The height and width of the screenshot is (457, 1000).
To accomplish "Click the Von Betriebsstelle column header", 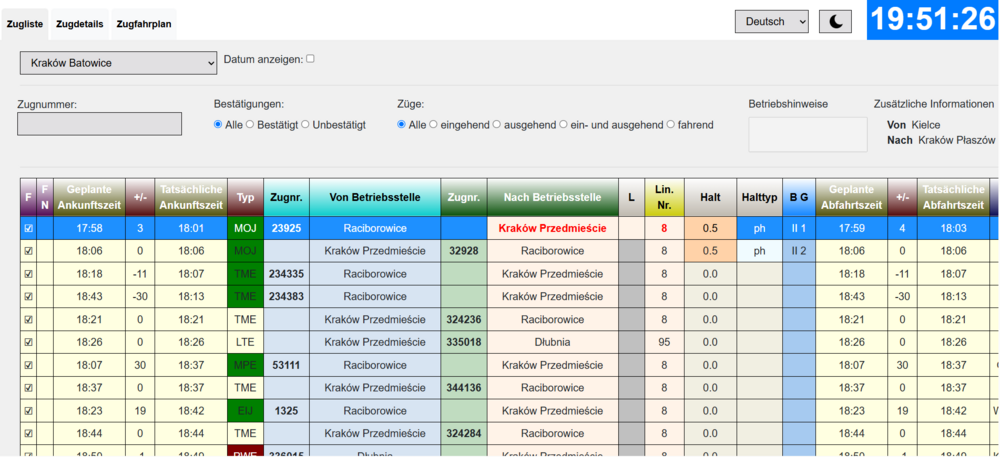I will click(374, 197).
